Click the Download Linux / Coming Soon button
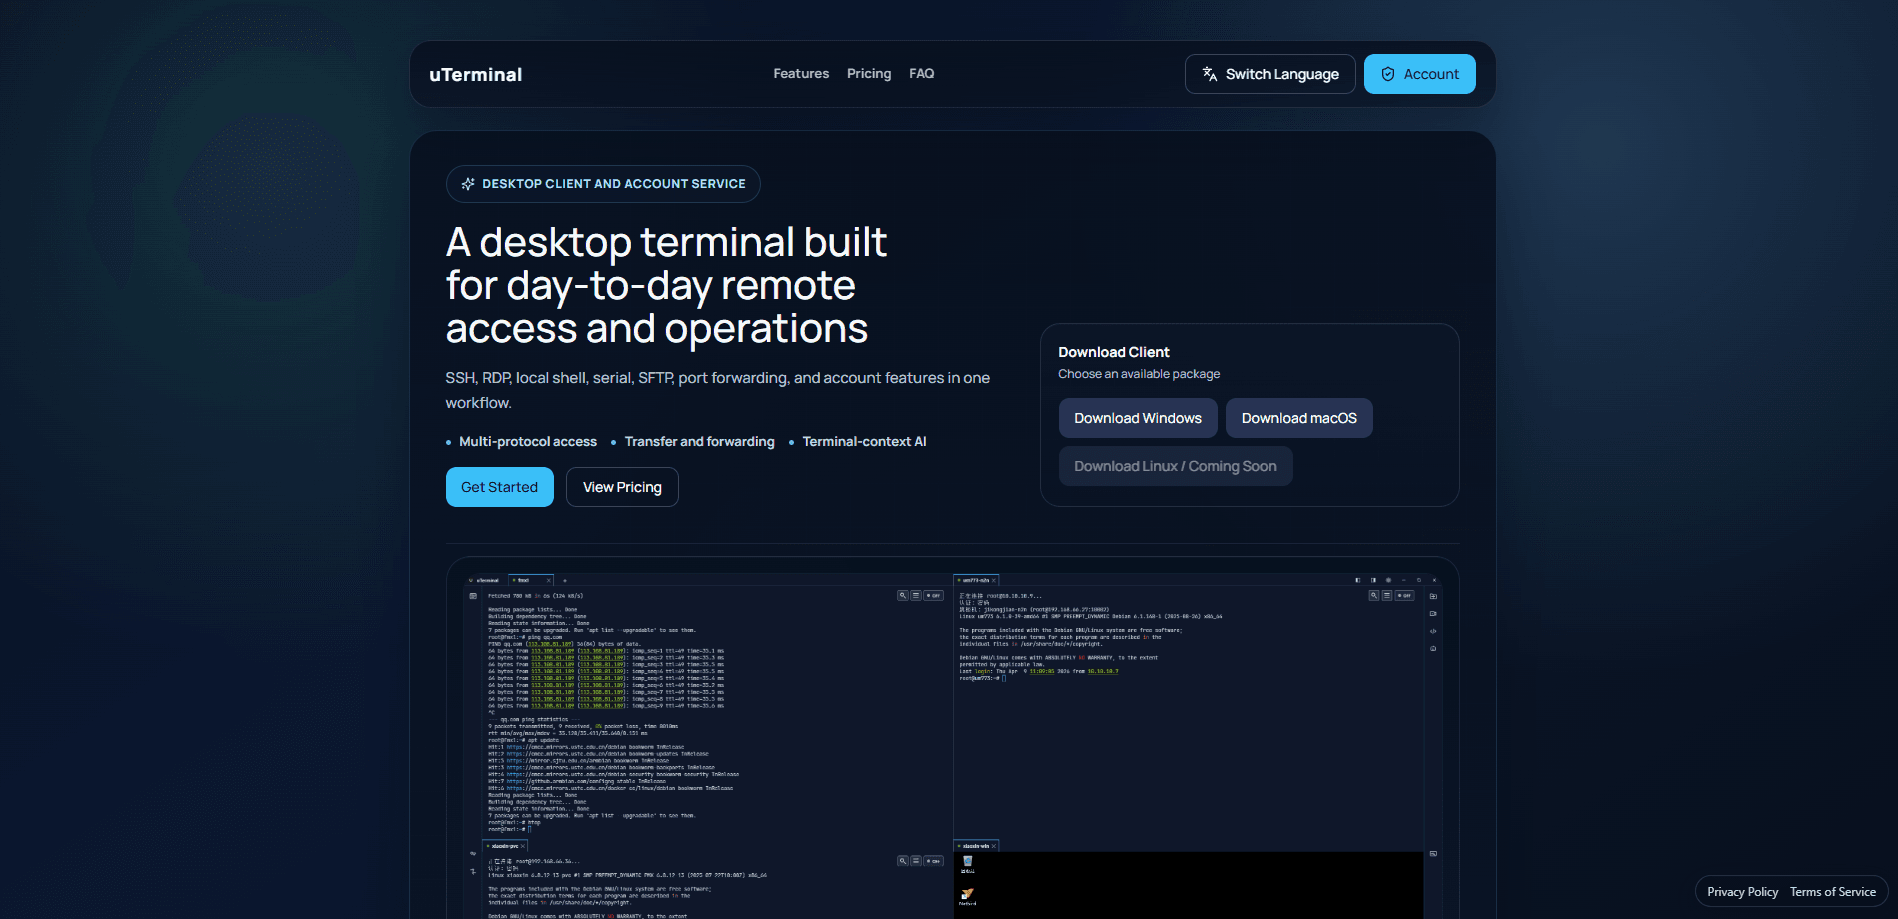This screenshot has width=1898, height=919. coord(1175,466)
